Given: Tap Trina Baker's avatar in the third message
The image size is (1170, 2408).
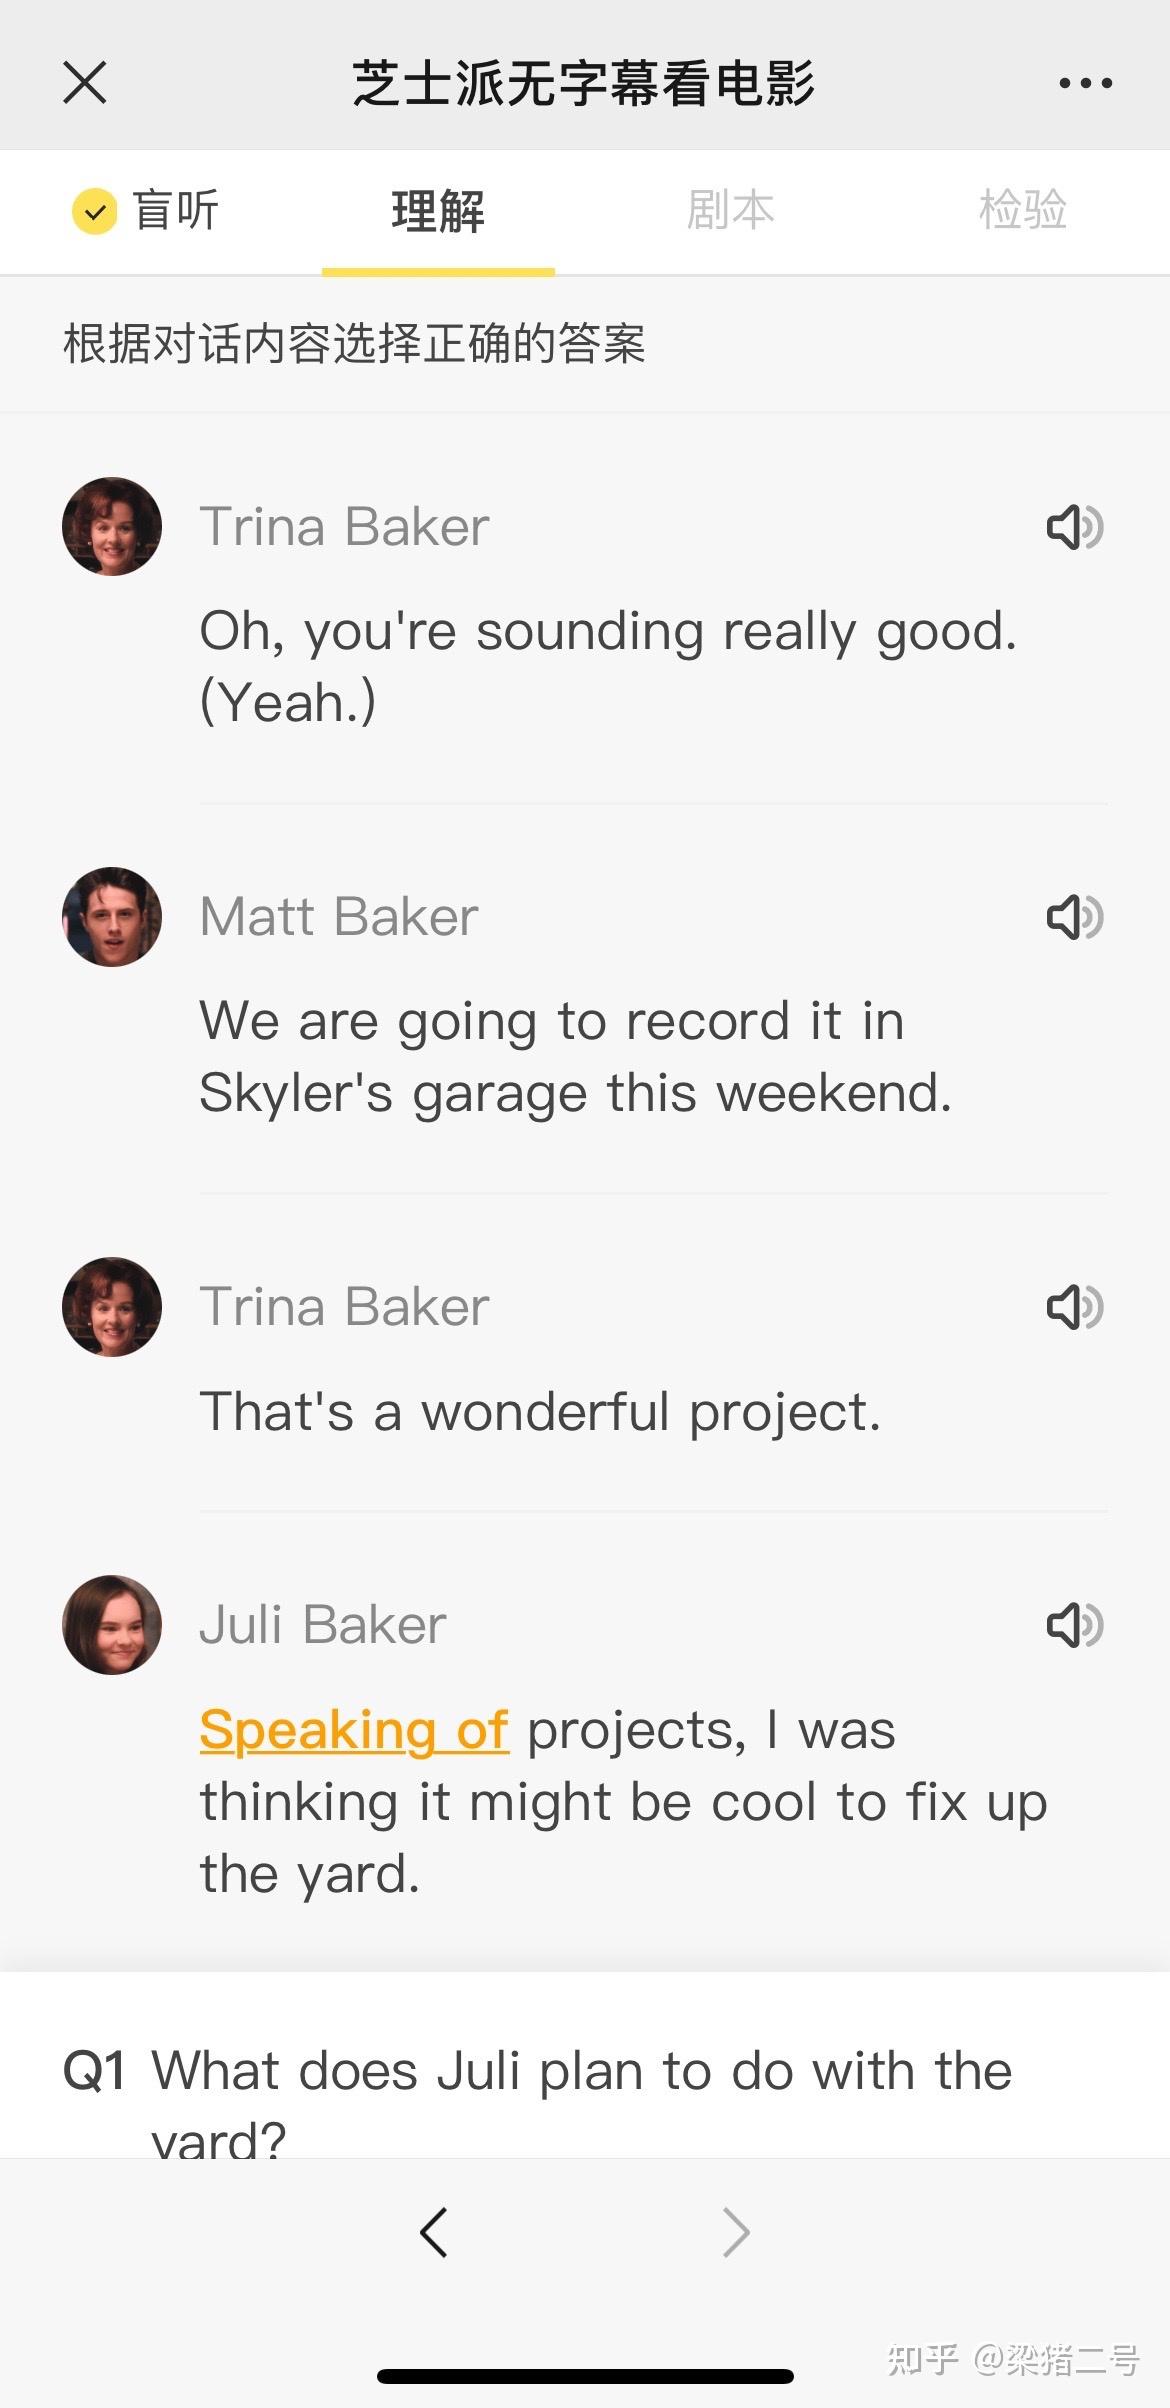Looking at the screenshot, I should tap(112, 1306).
